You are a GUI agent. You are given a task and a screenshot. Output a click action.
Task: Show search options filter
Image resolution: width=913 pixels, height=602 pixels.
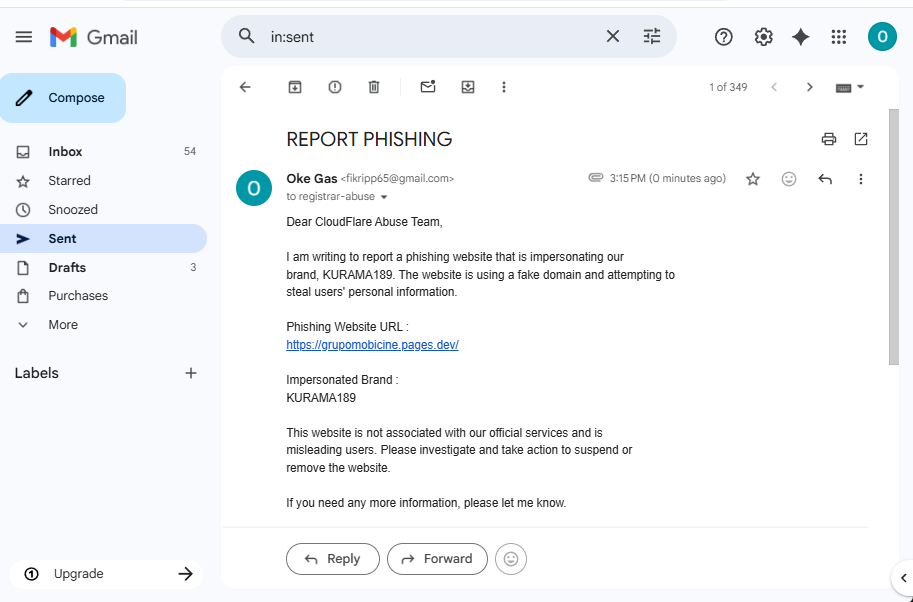coord(652,37)
